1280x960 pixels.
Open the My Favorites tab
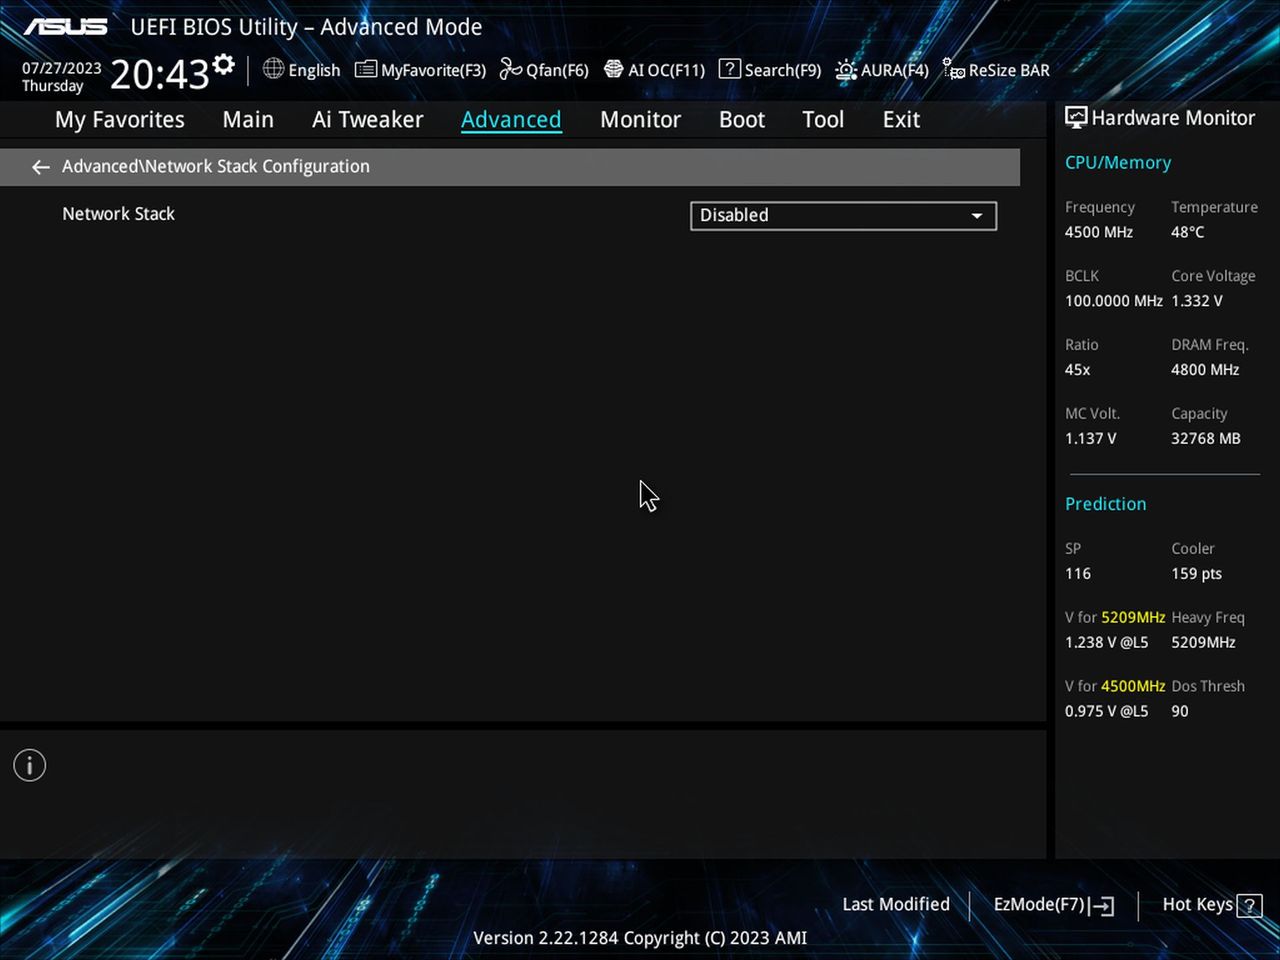[x=120, y=120]
